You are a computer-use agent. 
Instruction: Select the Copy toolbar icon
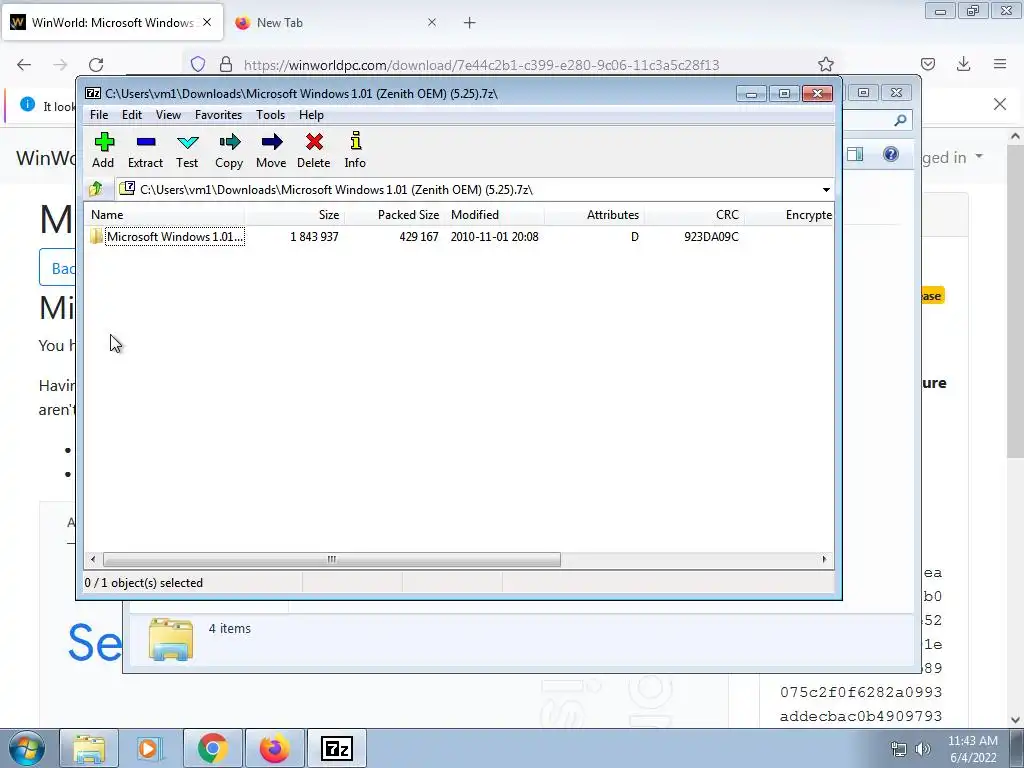pos(229,150)
